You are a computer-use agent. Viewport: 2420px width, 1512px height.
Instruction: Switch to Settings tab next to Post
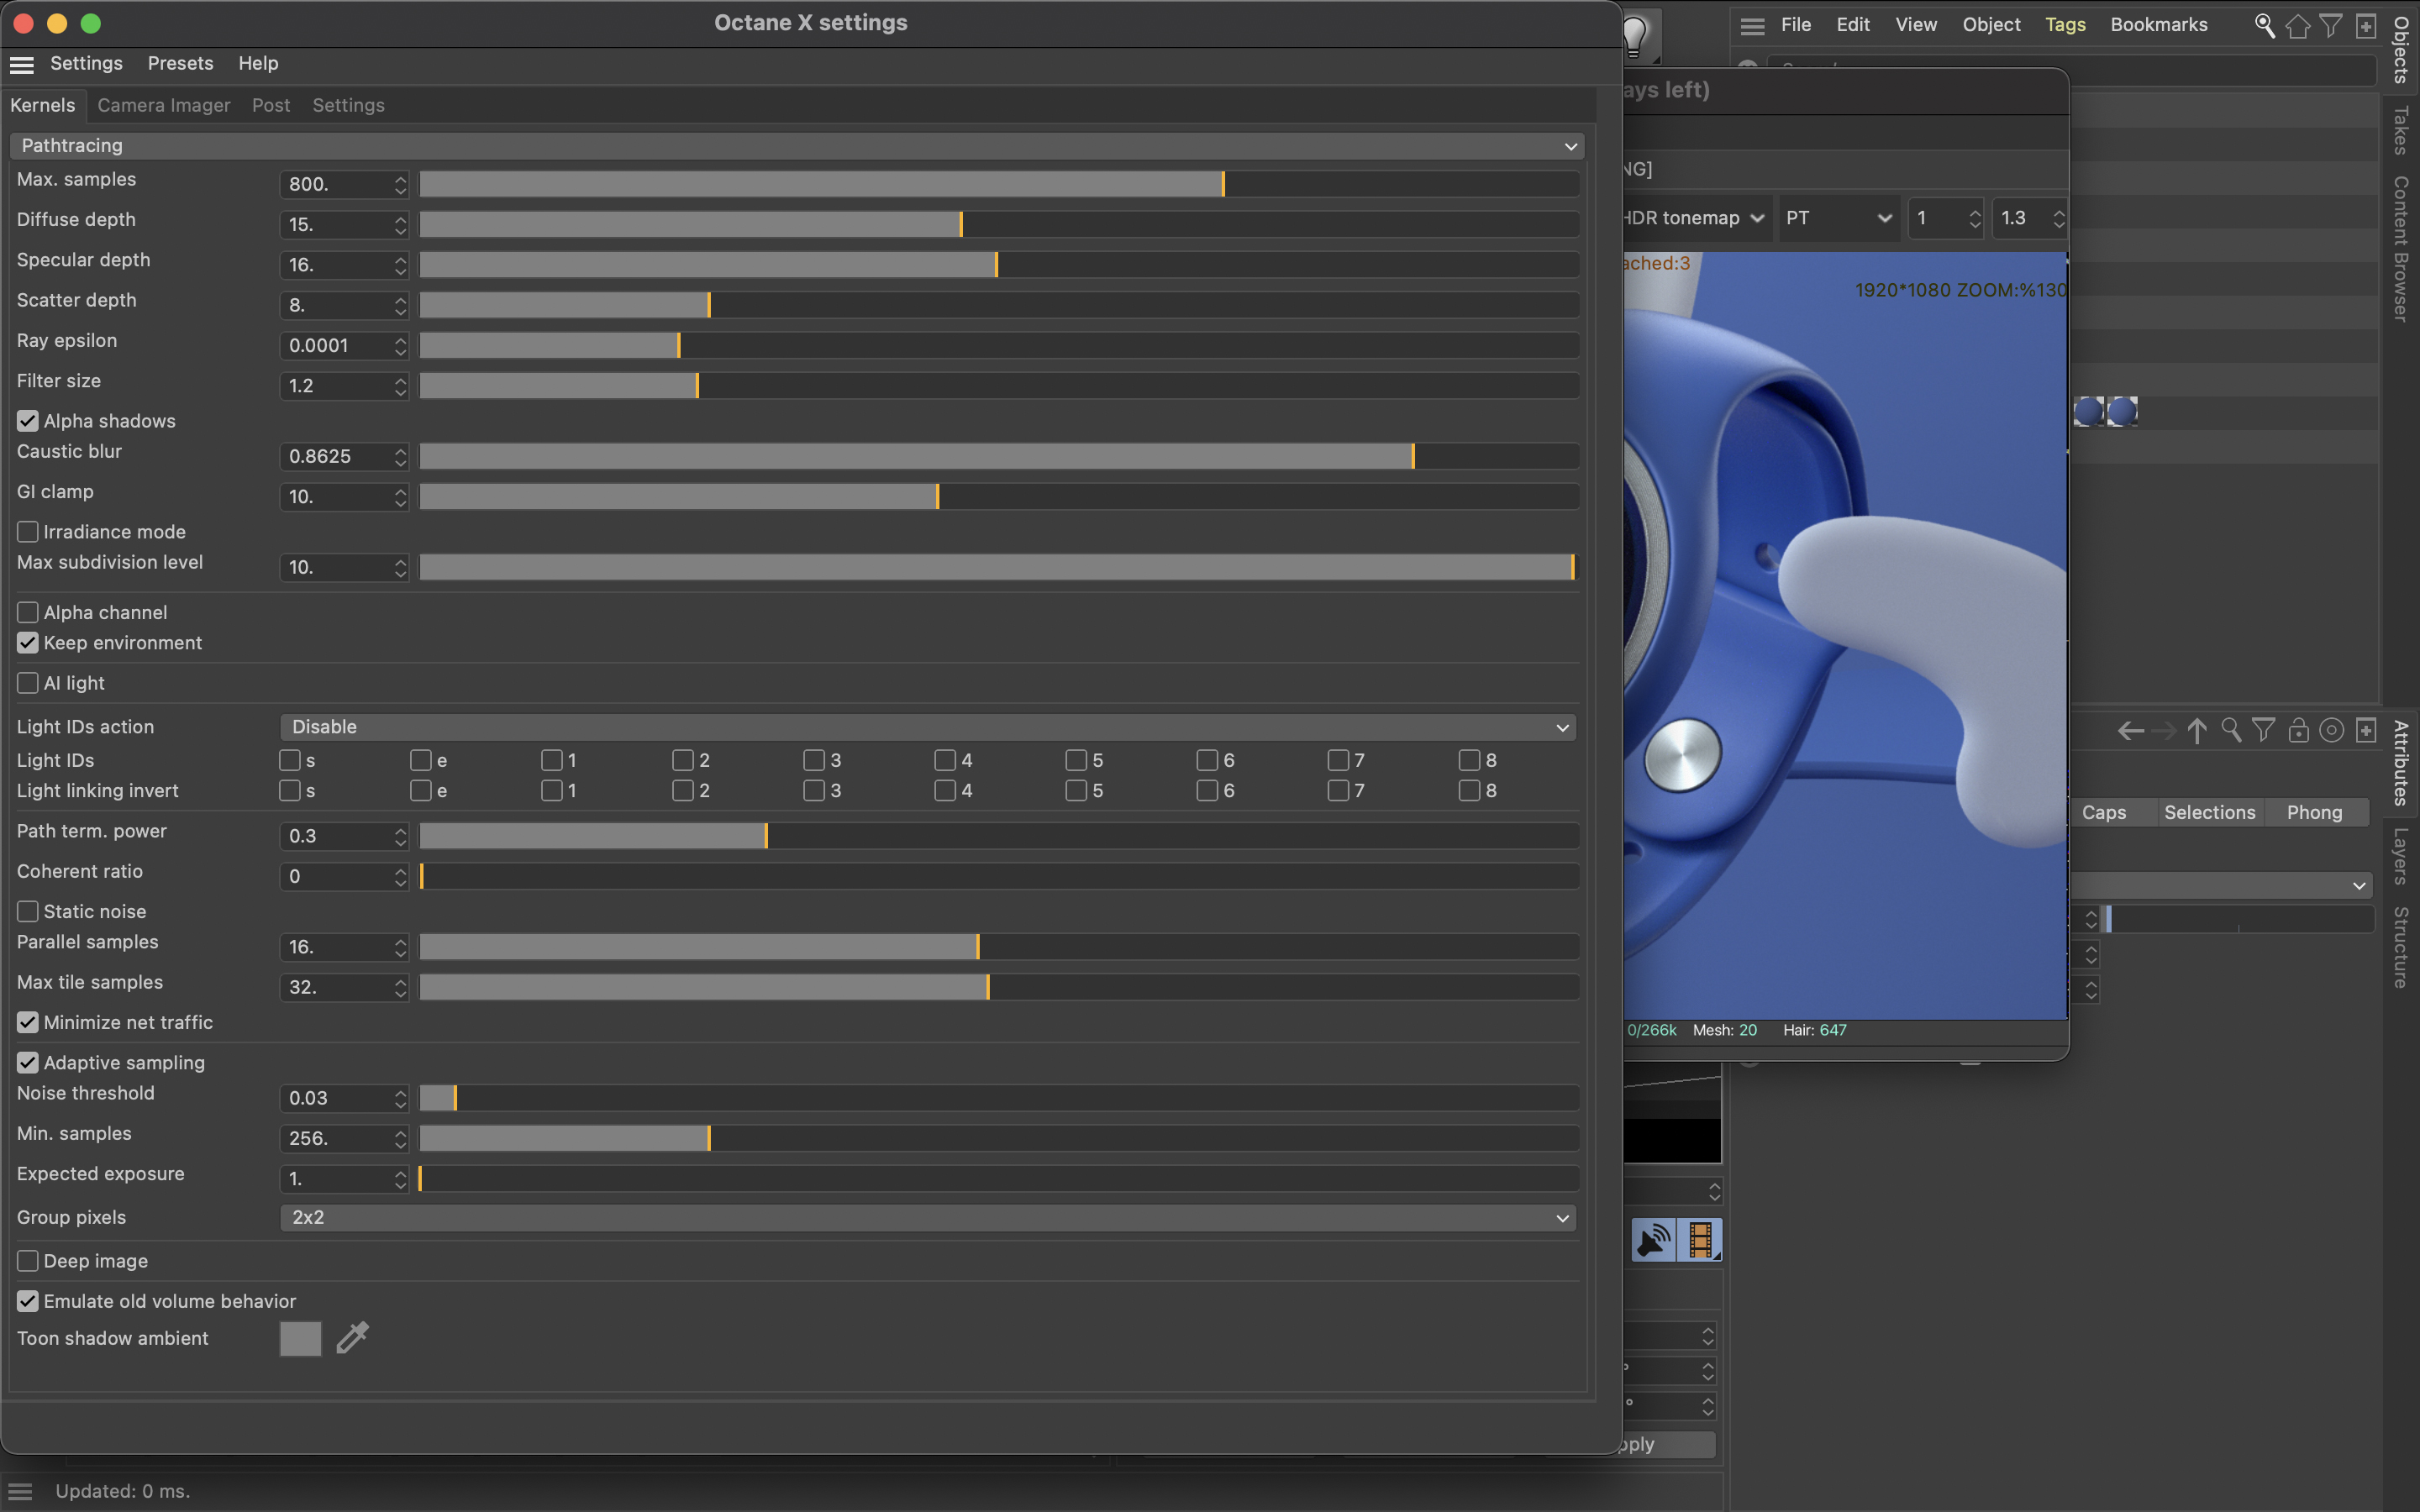pyautogui.click(x=348, y=106)
